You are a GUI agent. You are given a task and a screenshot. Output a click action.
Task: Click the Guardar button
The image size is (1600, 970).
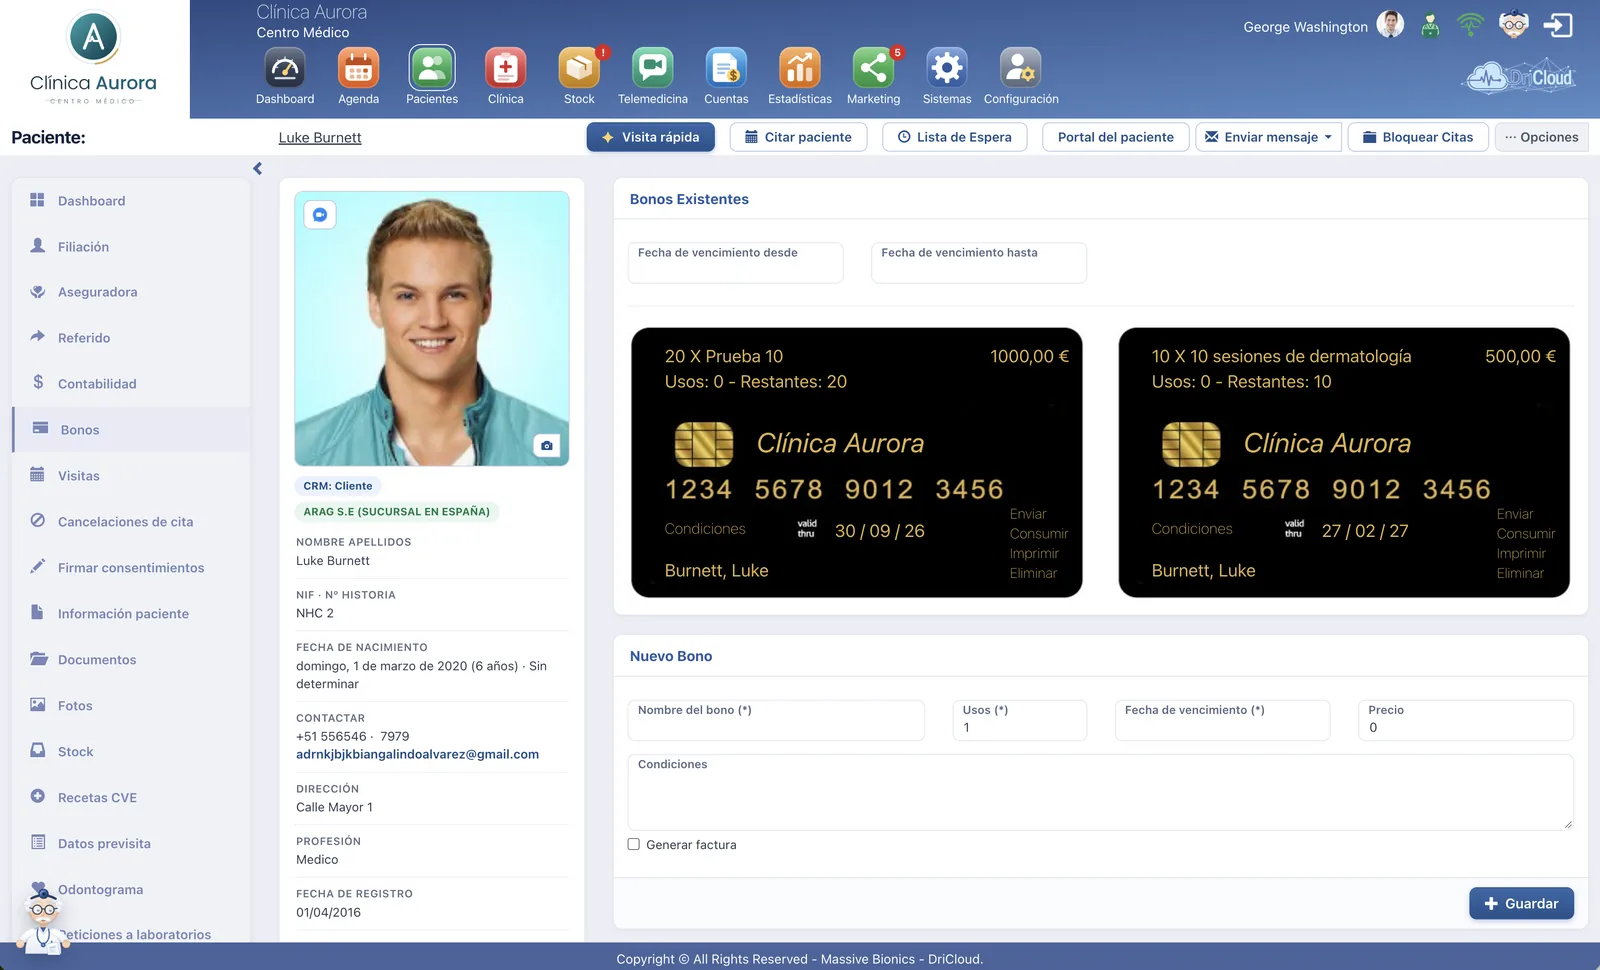tap(1521, 903)
